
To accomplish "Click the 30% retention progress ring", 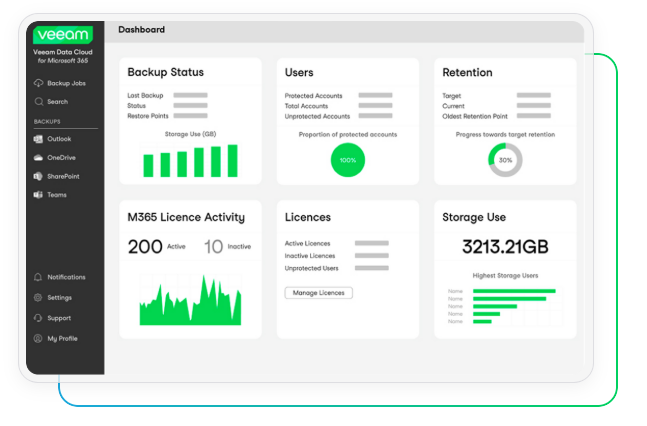I will click(x=505, y=160).
